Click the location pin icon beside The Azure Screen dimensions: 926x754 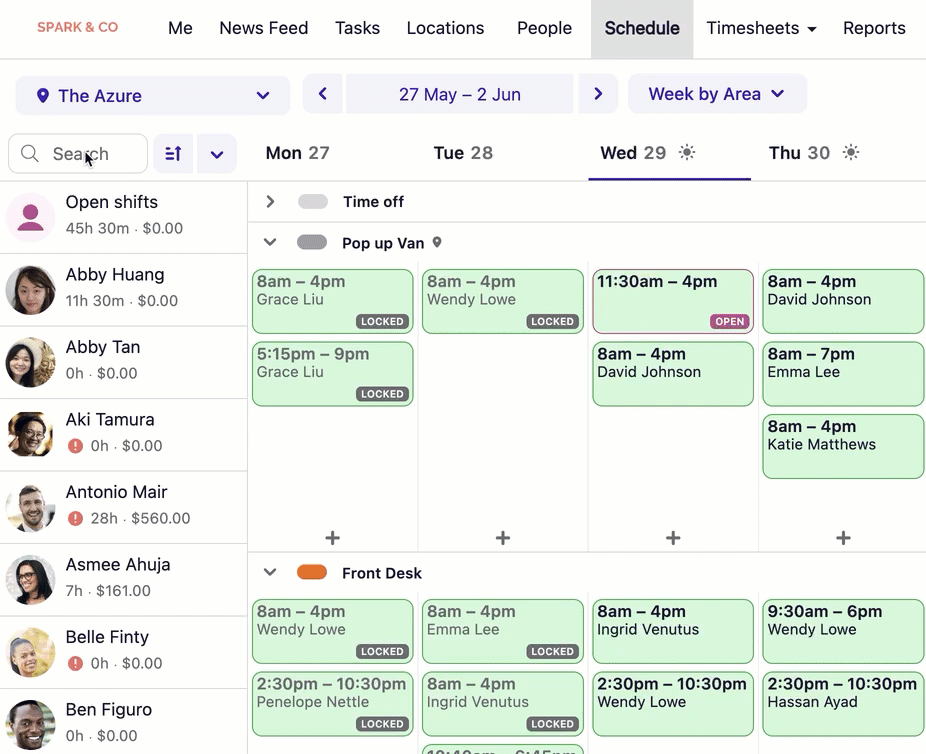[x=43, y=95]
